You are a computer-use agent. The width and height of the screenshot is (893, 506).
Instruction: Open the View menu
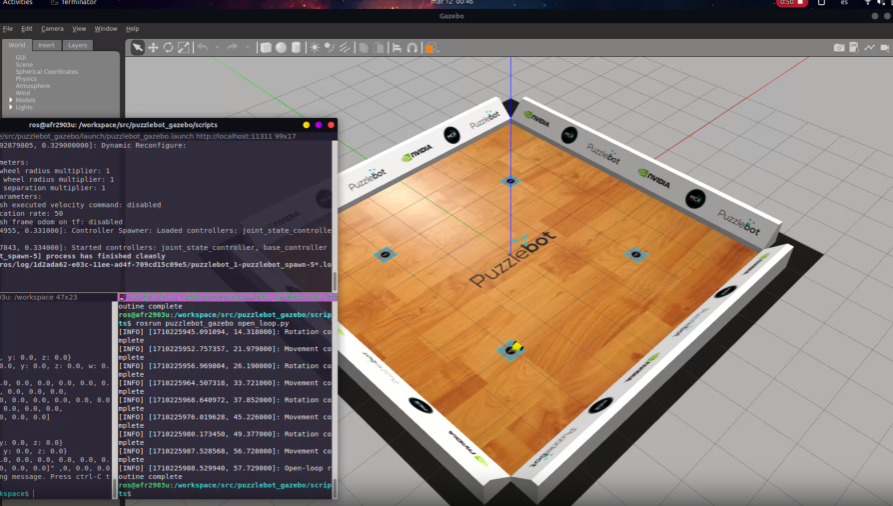[79, 28]
